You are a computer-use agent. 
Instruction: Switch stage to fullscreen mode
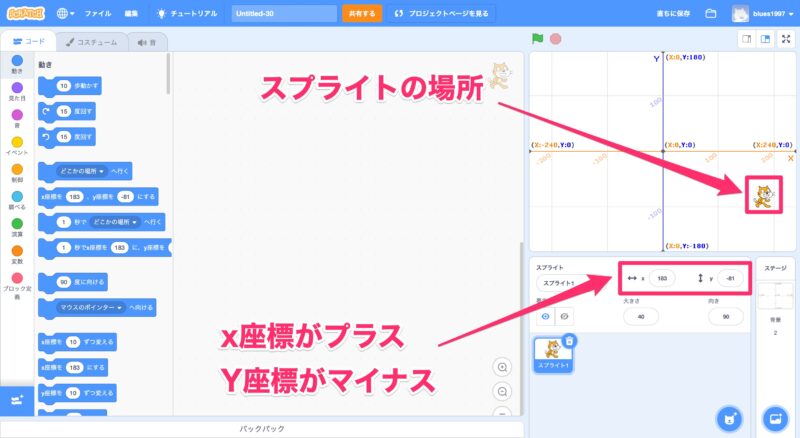(787, 39)
